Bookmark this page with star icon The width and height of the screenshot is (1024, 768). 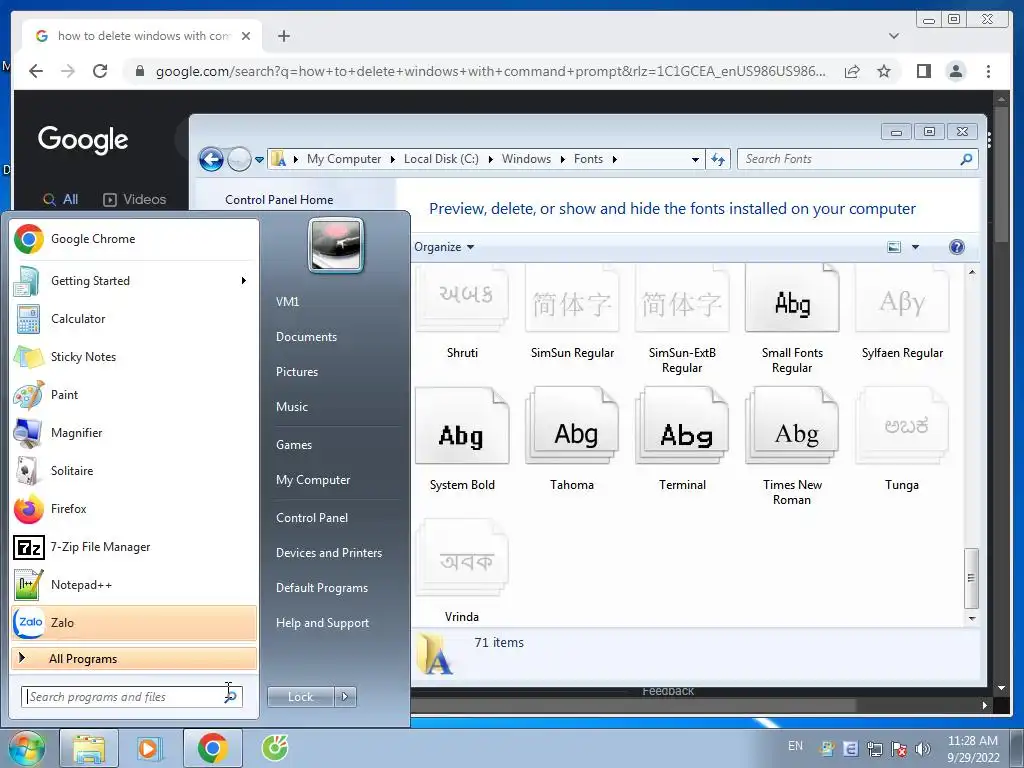point(884,71)
